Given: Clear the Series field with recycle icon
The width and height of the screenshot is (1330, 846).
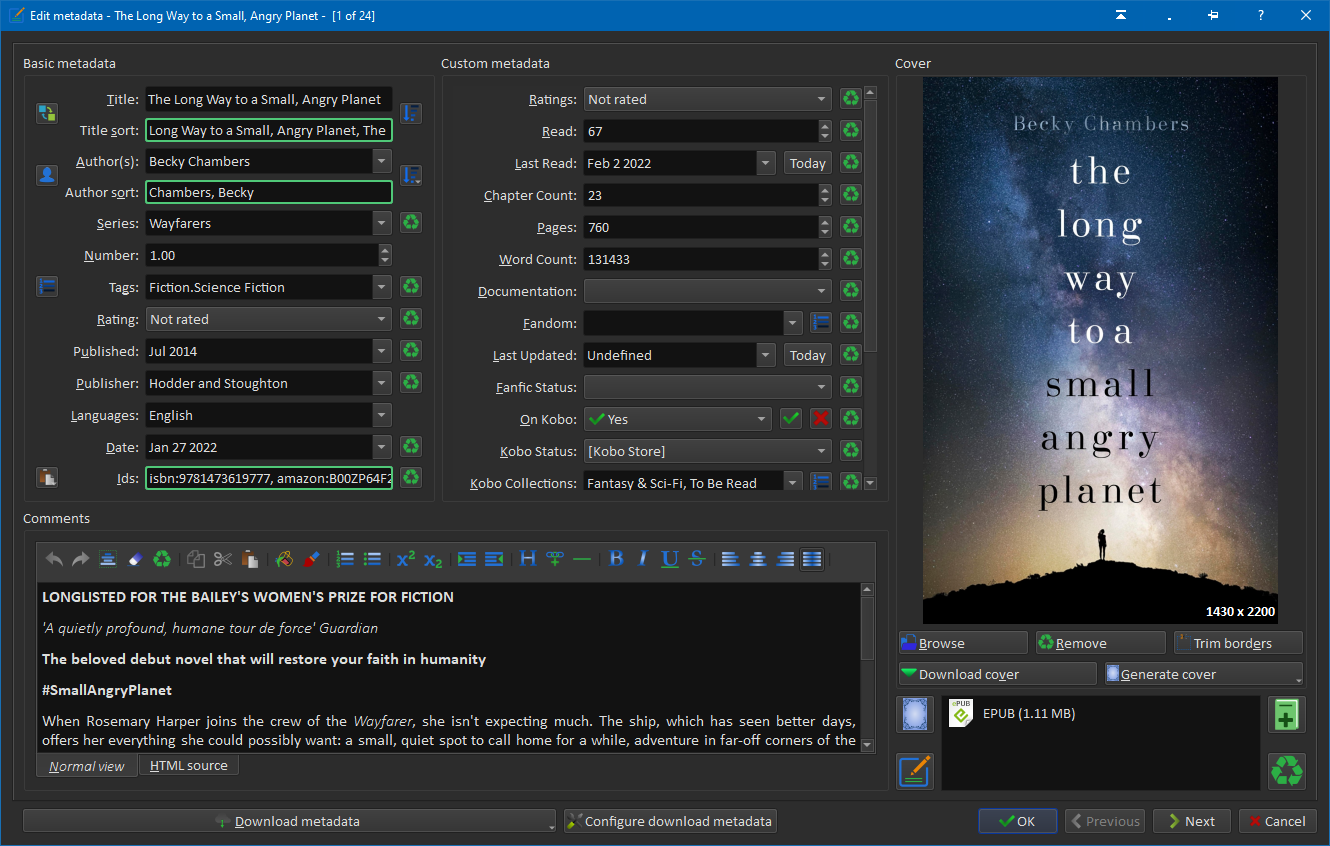Looking at the screenshot, I should 410,223.
